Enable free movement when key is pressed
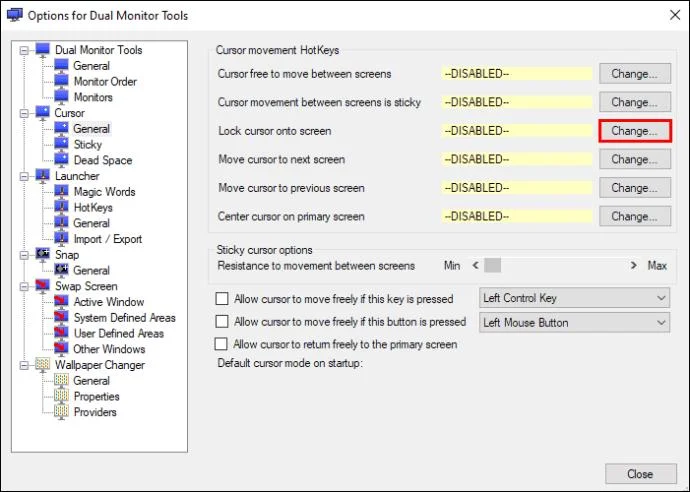690x492 pixels. (222, 299)
